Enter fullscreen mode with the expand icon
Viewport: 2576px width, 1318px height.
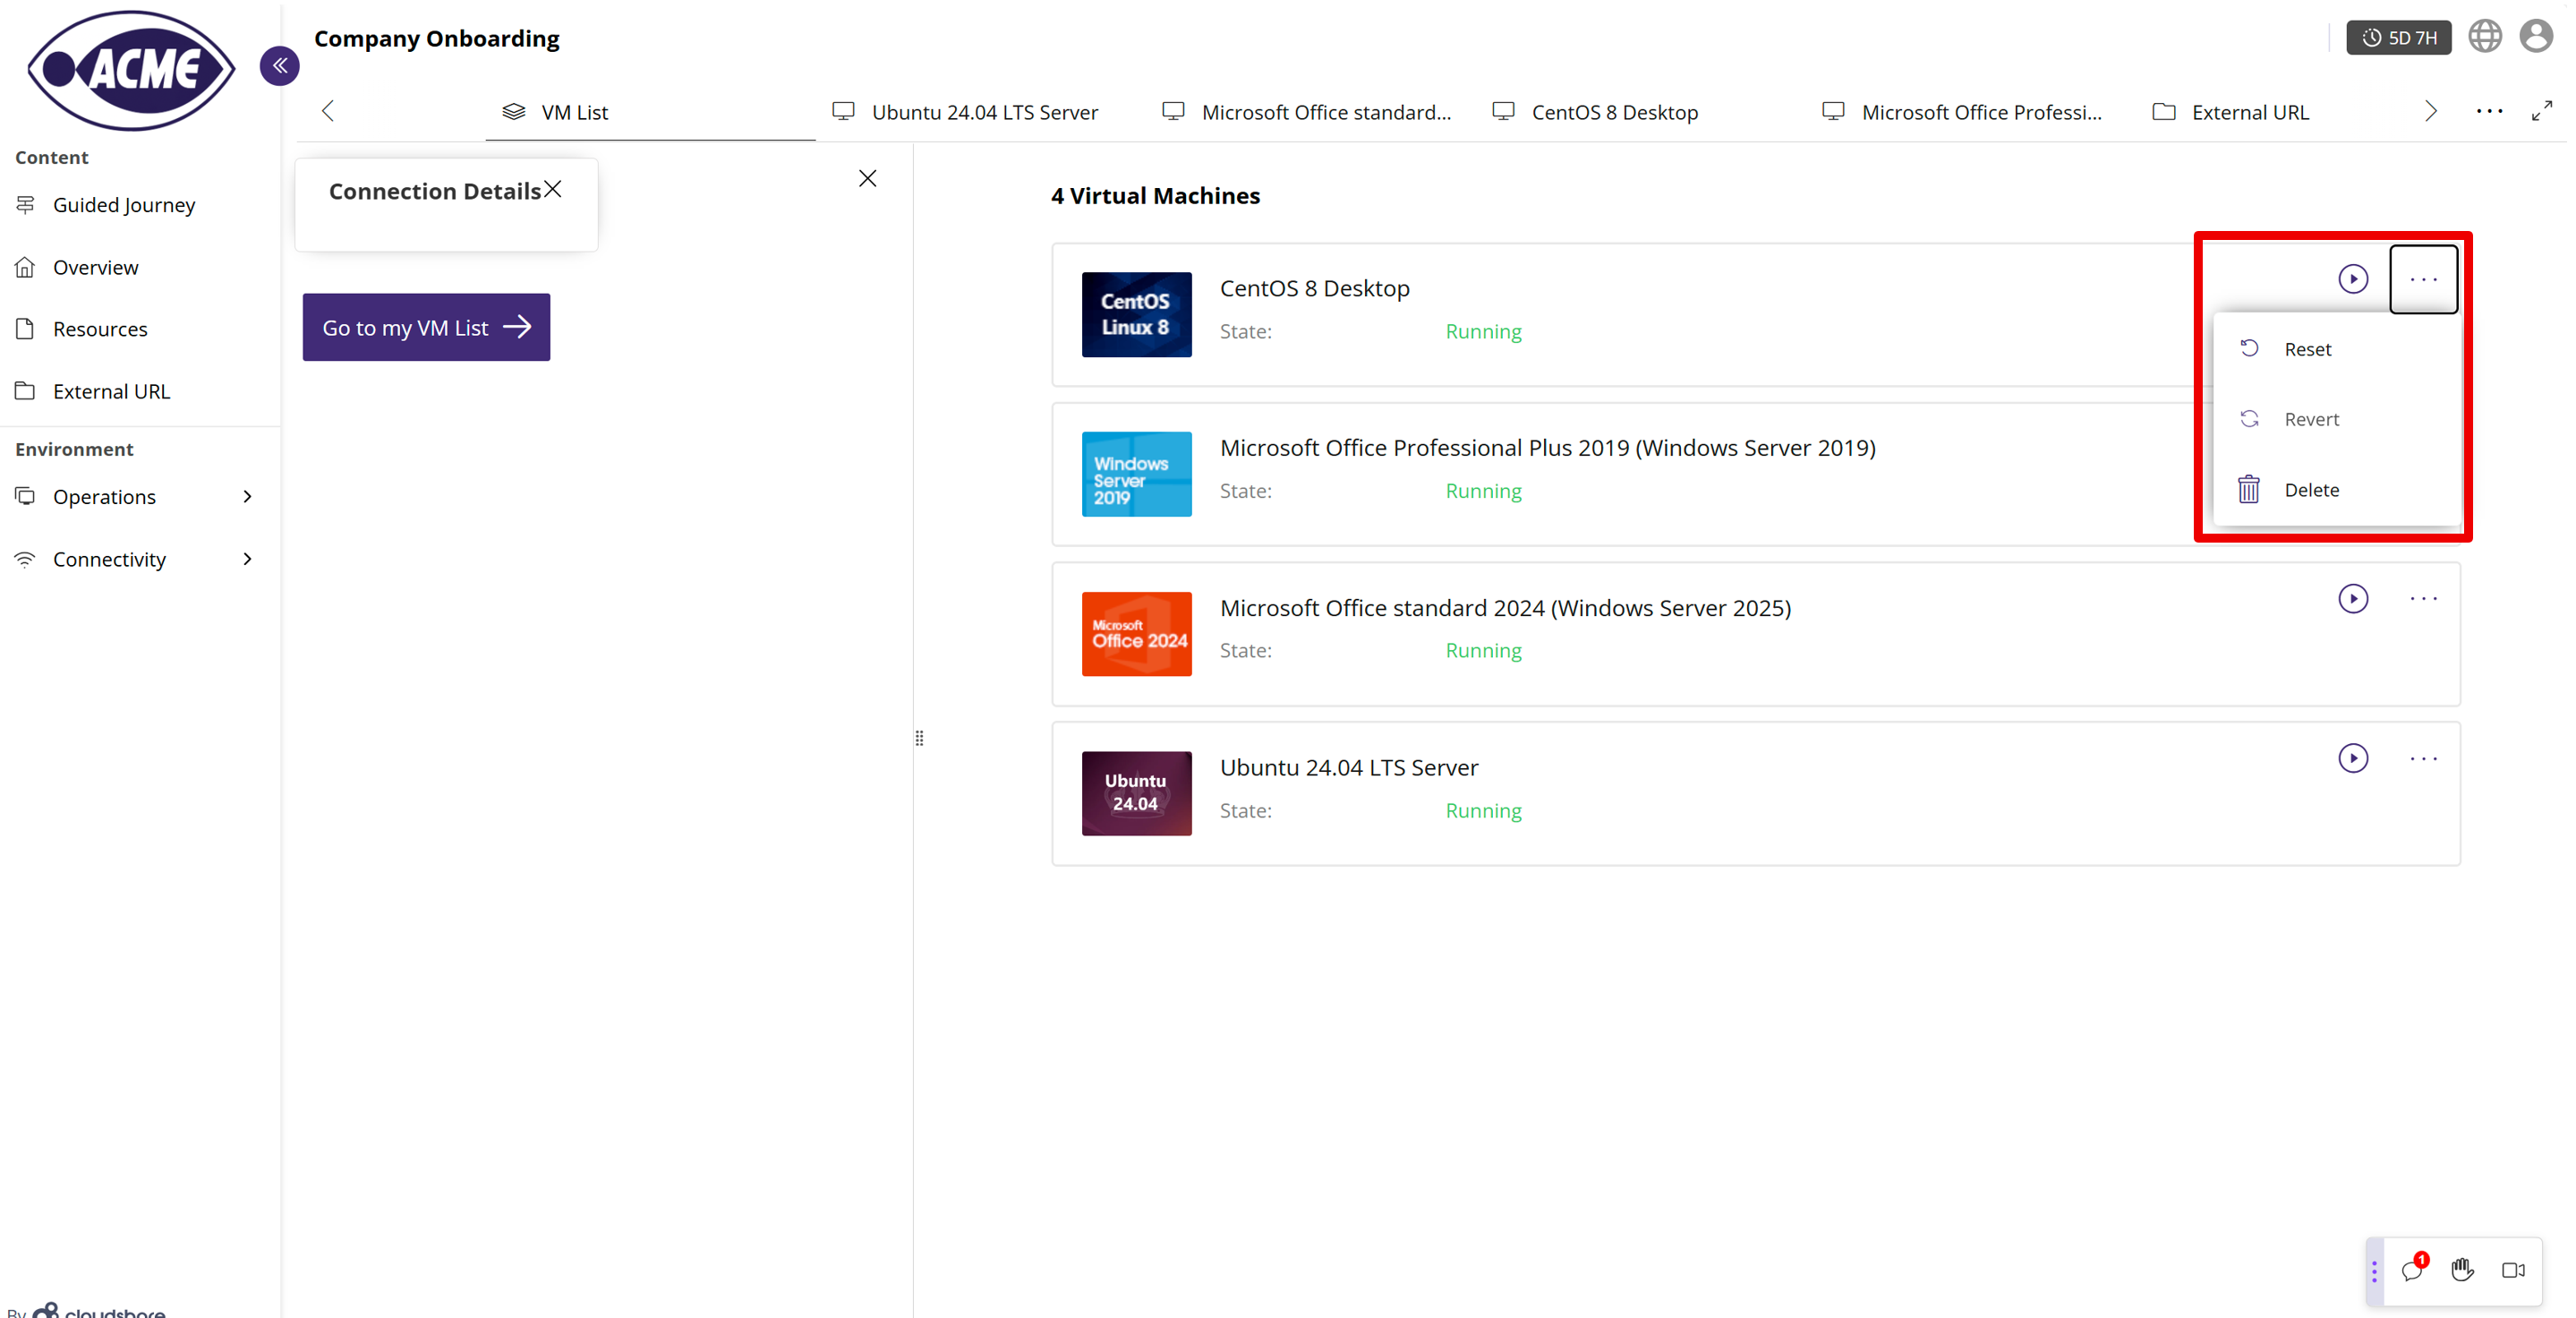tap(2543, 111)
